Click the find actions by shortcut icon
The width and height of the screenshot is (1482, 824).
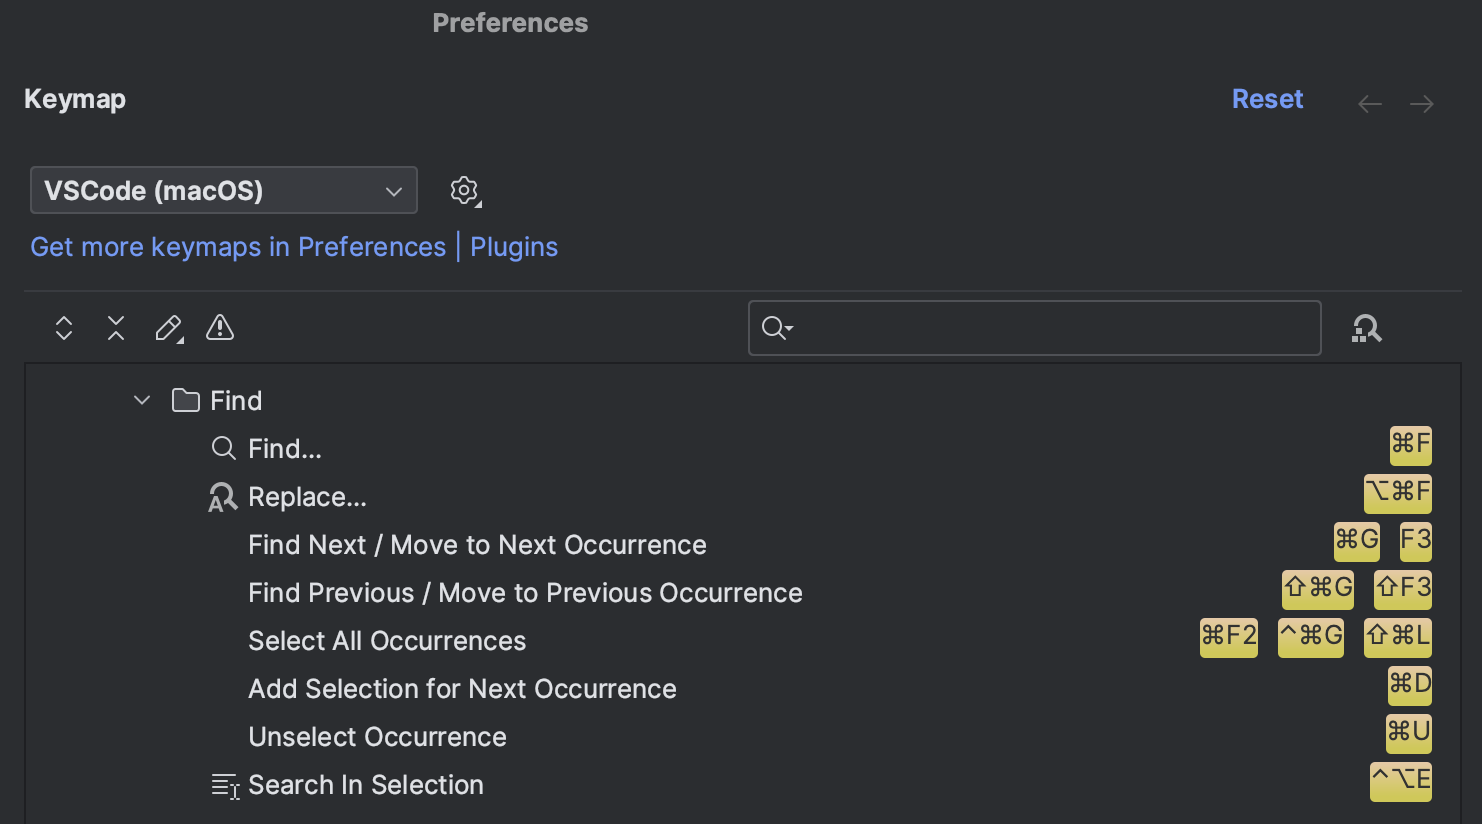pyautogui.click(x=1366, y=328)
